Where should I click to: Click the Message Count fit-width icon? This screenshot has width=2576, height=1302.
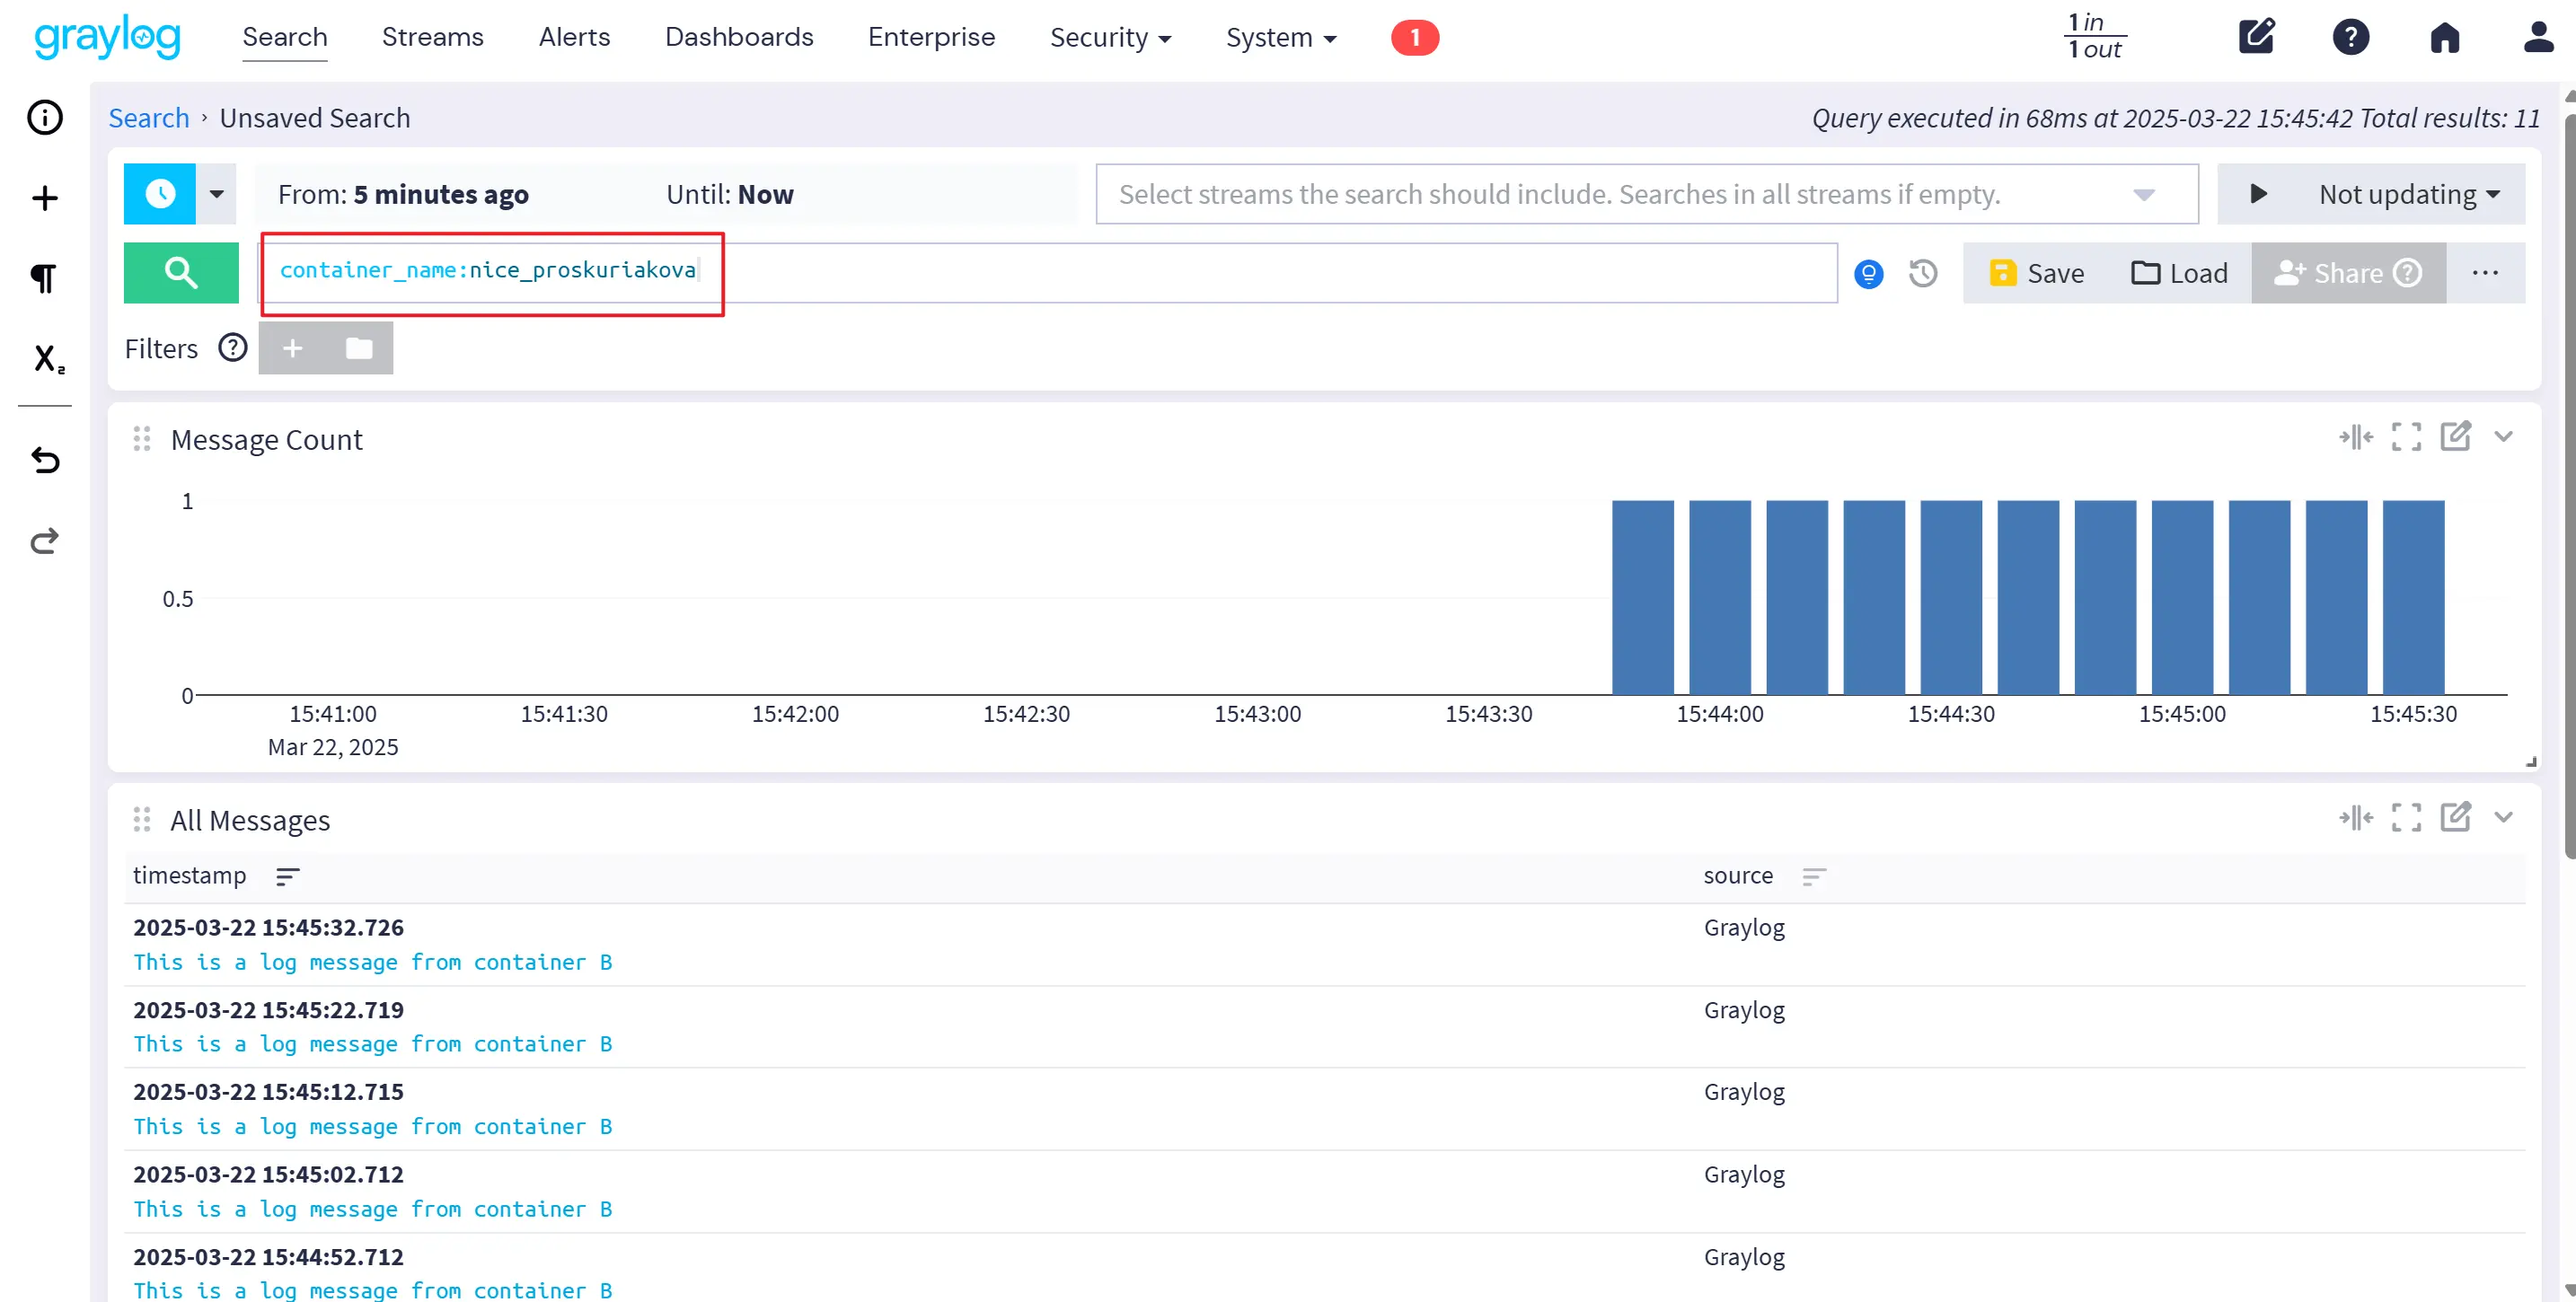(x=2355, y=437)
